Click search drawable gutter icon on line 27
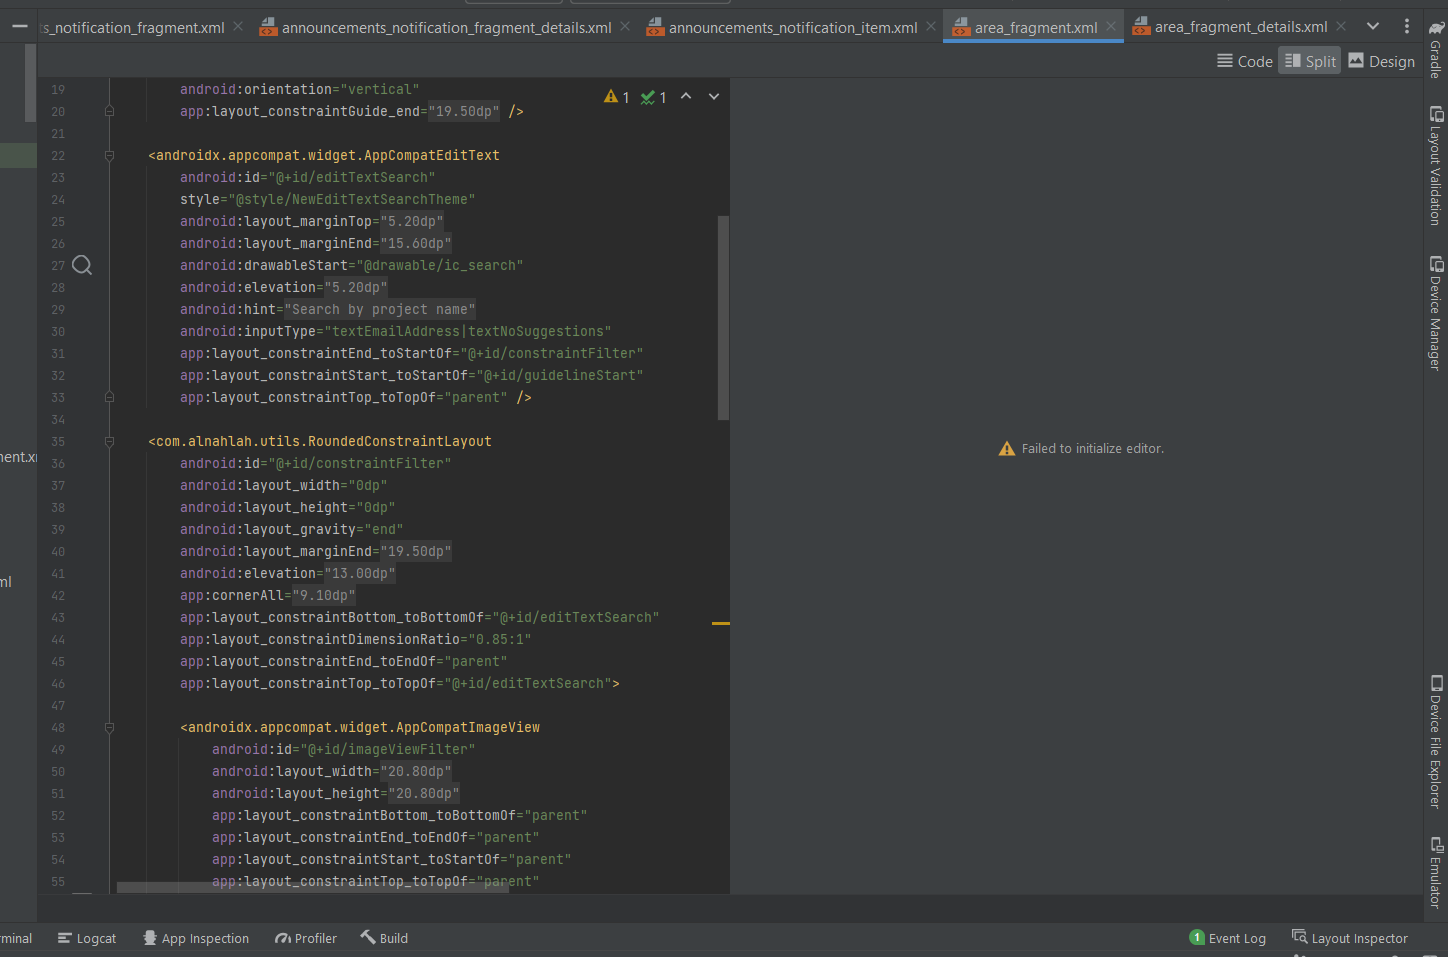The image size is (1448, 957). tap(82, 265)
